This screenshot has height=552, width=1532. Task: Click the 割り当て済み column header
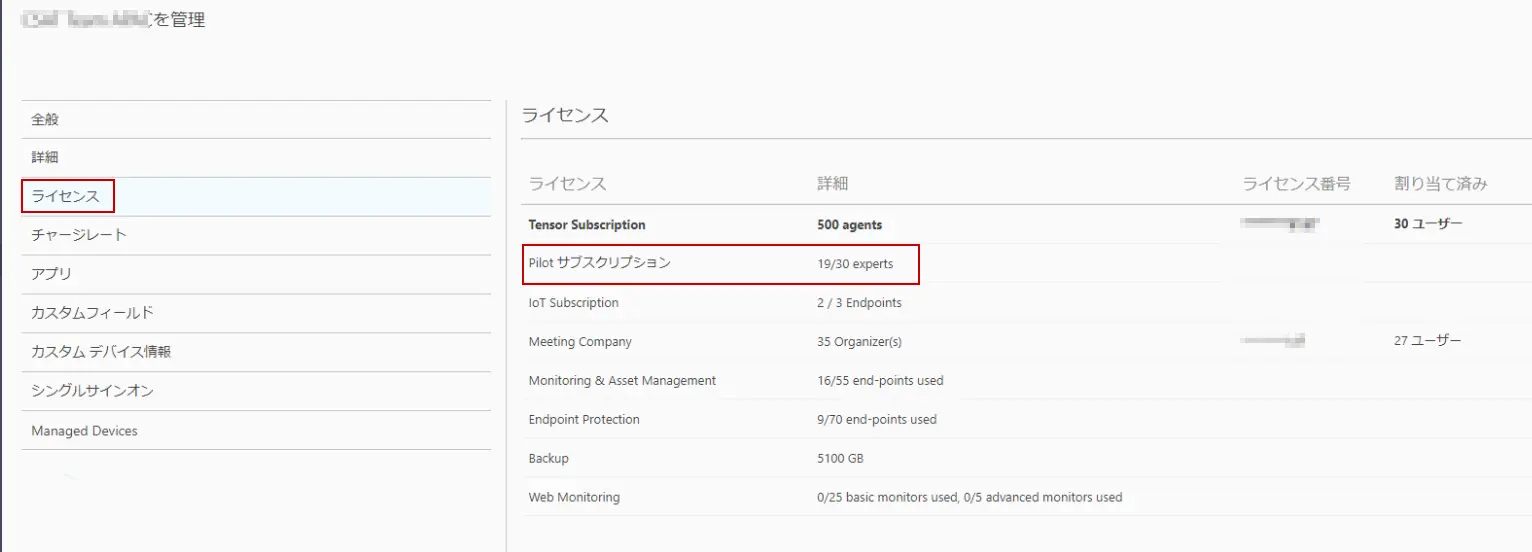pyautogui.click(x=1440, y=184)
